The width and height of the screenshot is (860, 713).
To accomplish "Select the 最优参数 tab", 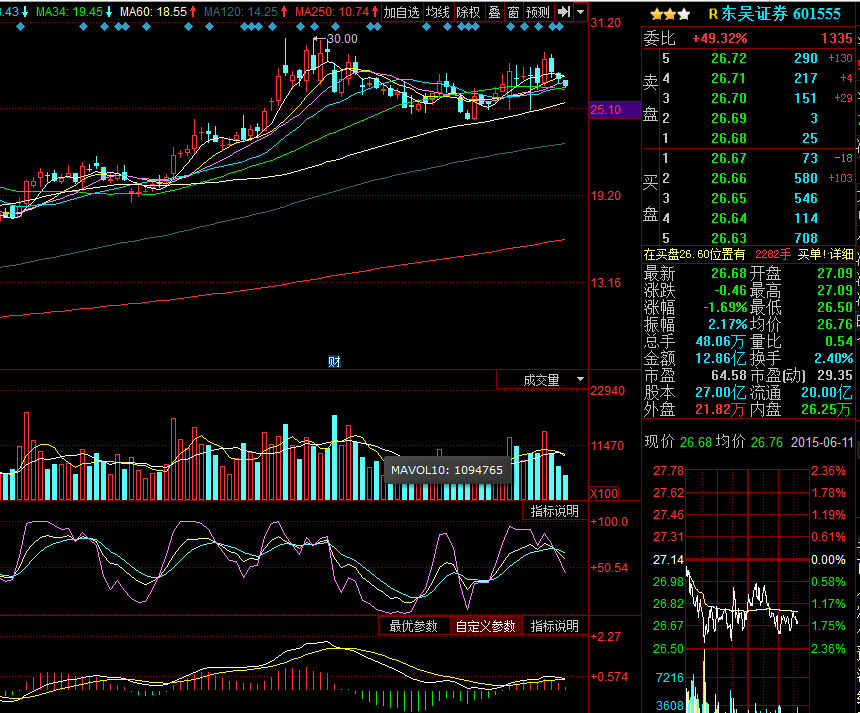I will tap(414, 626).
